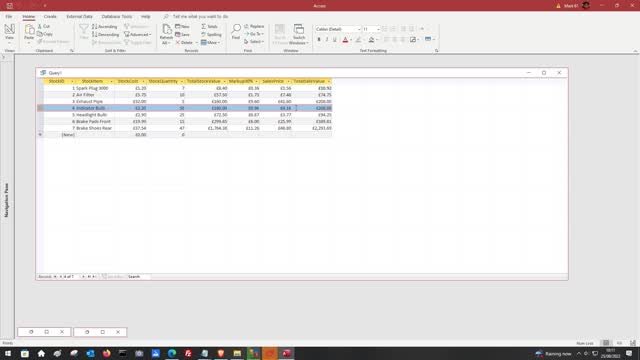The image size is (640, 360).
Task: Switch to the External Data tab
Action: pyautogui.click(x=80, y=16)
